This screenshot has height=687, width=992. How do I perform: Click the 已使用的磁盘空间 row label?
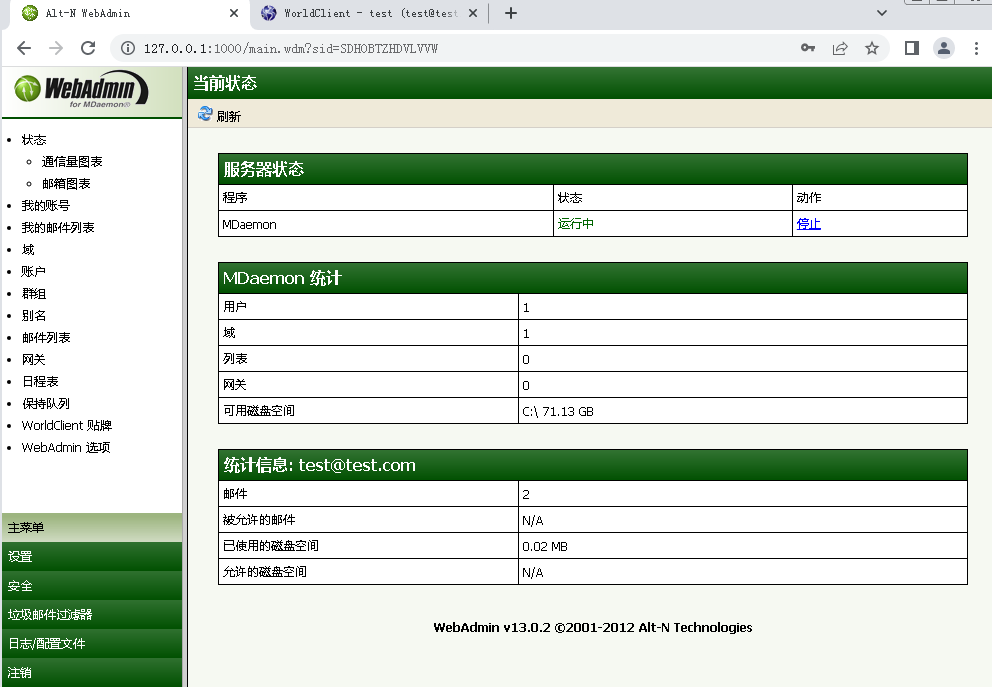click(x=271, y=546)
